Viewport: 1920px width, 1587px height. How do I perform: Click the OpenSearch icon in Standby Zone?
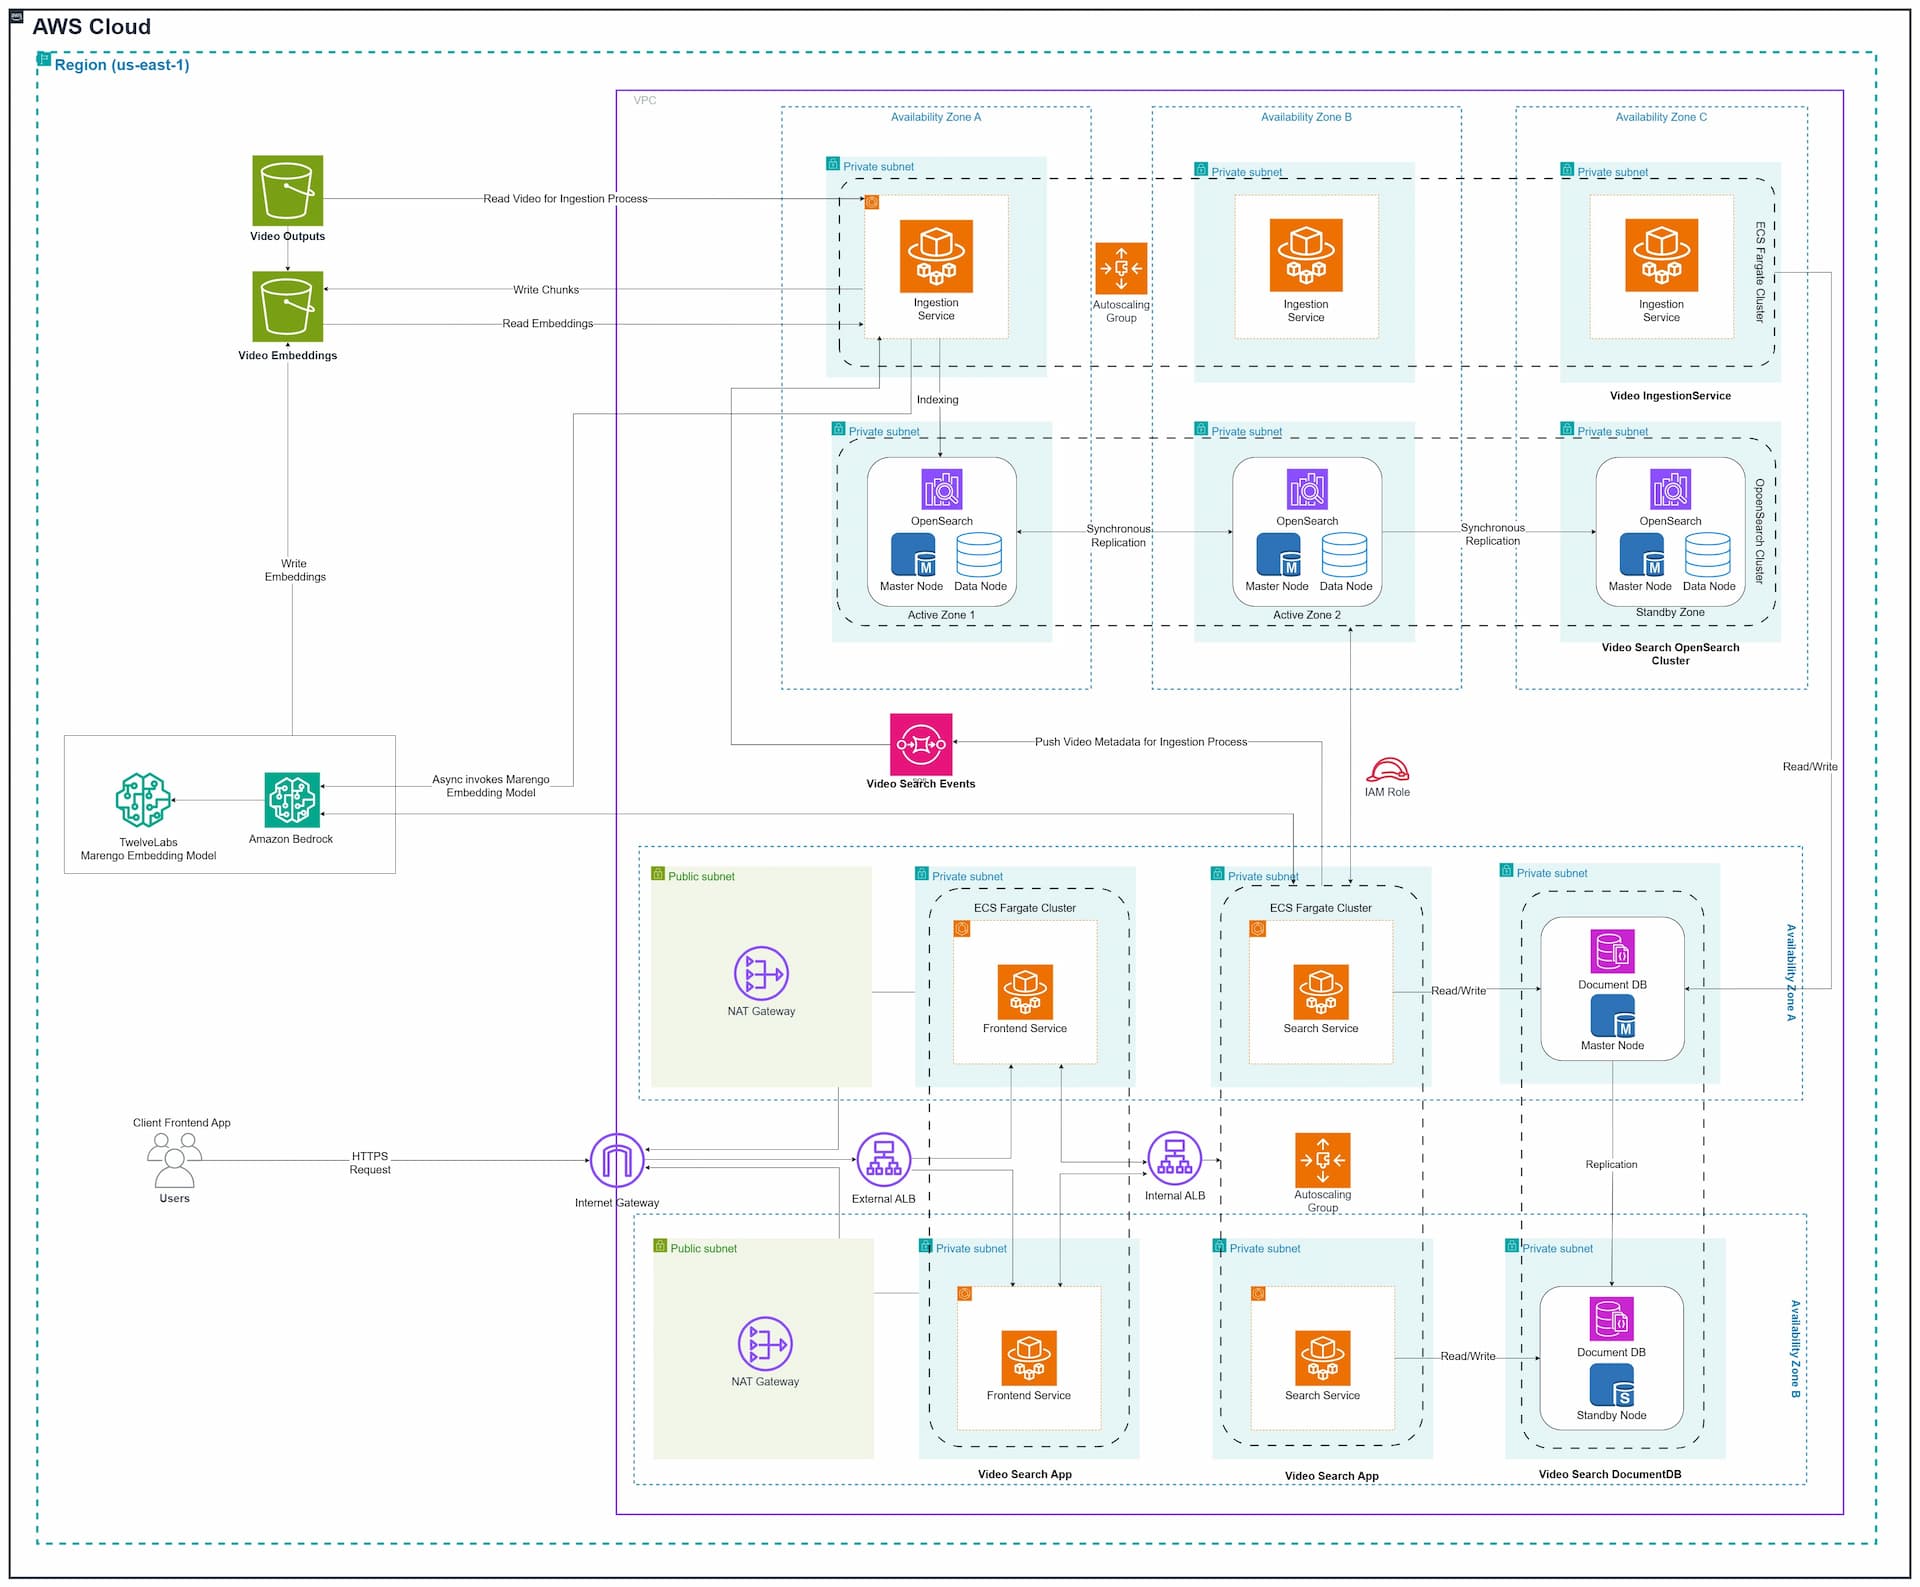tap(1670, 489)
